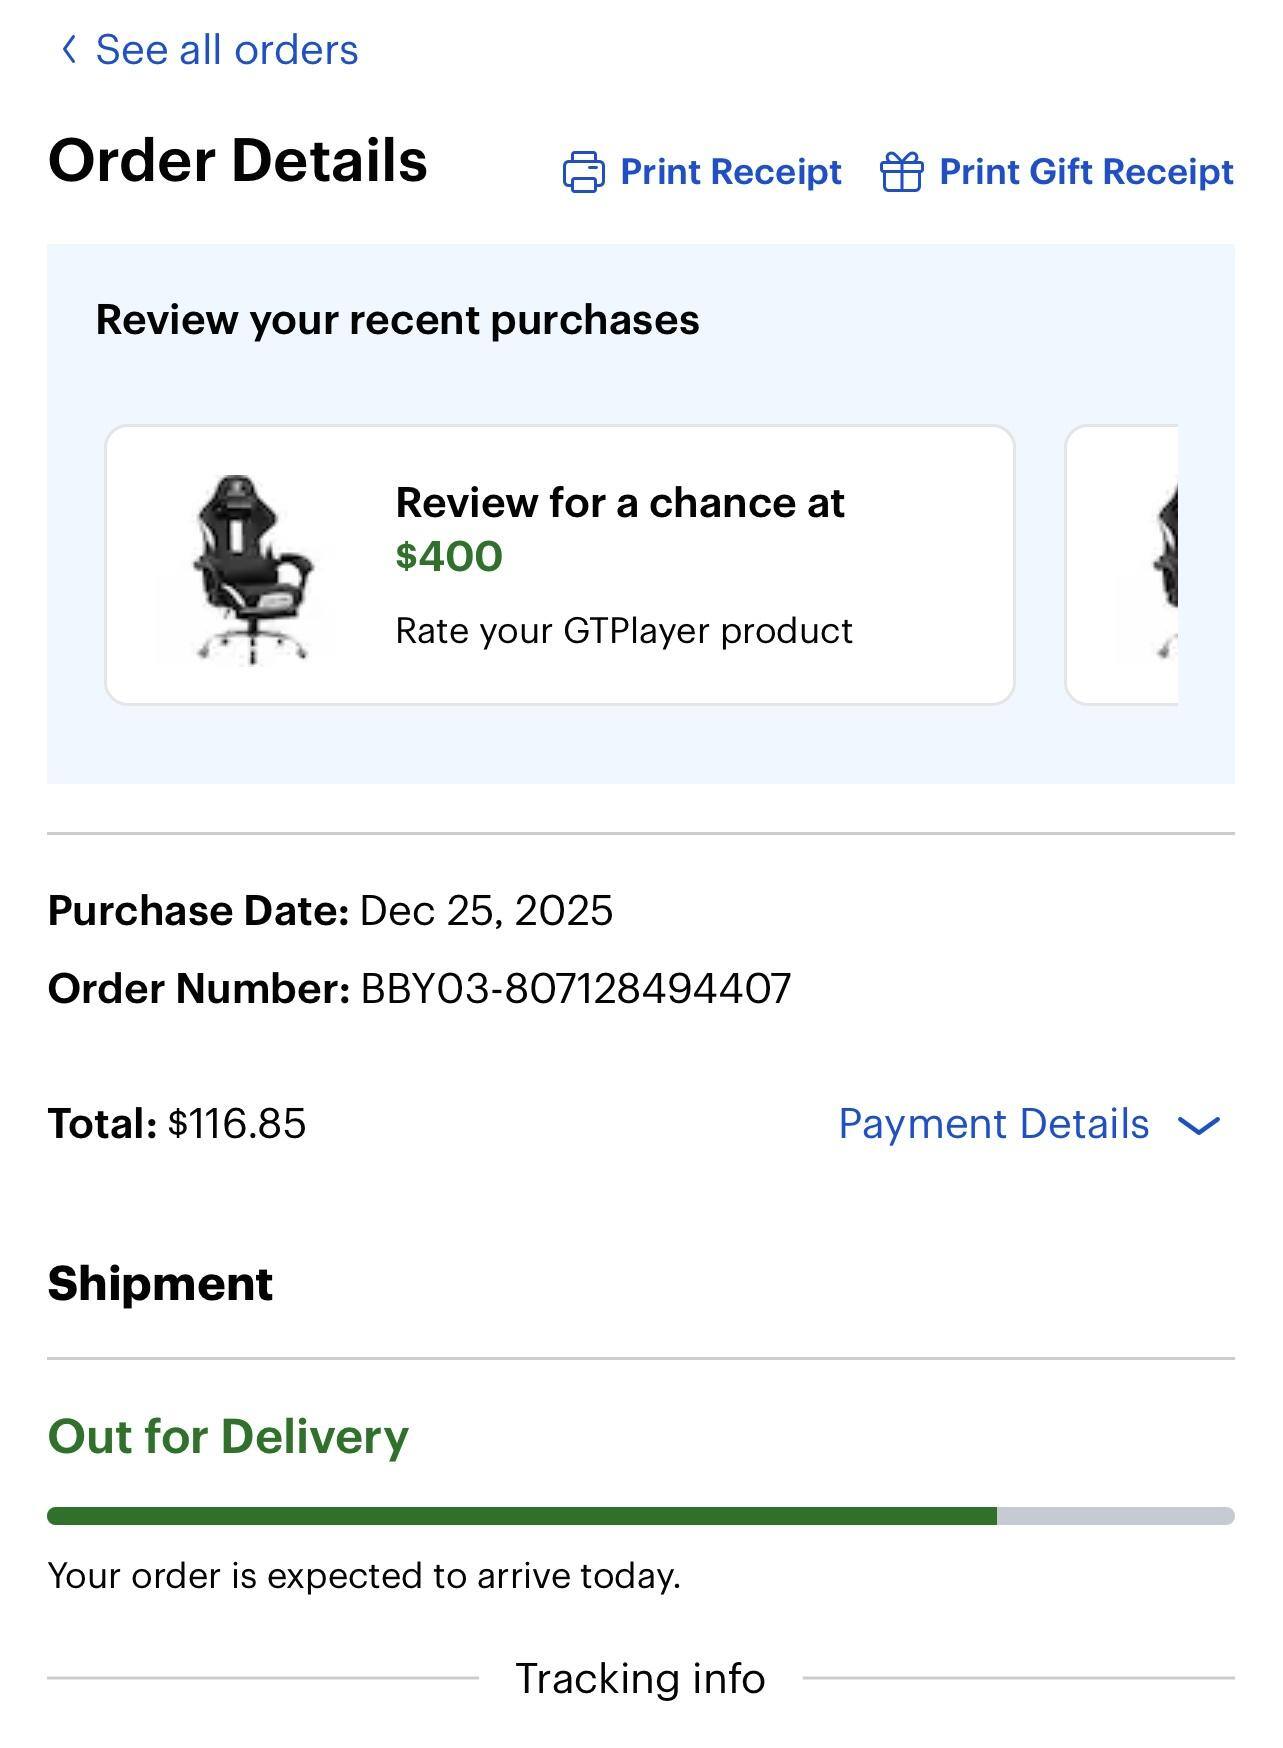1283x1748 pixels.
Task: Click the Review your recent purchases heading
Action: pos(397,320)
